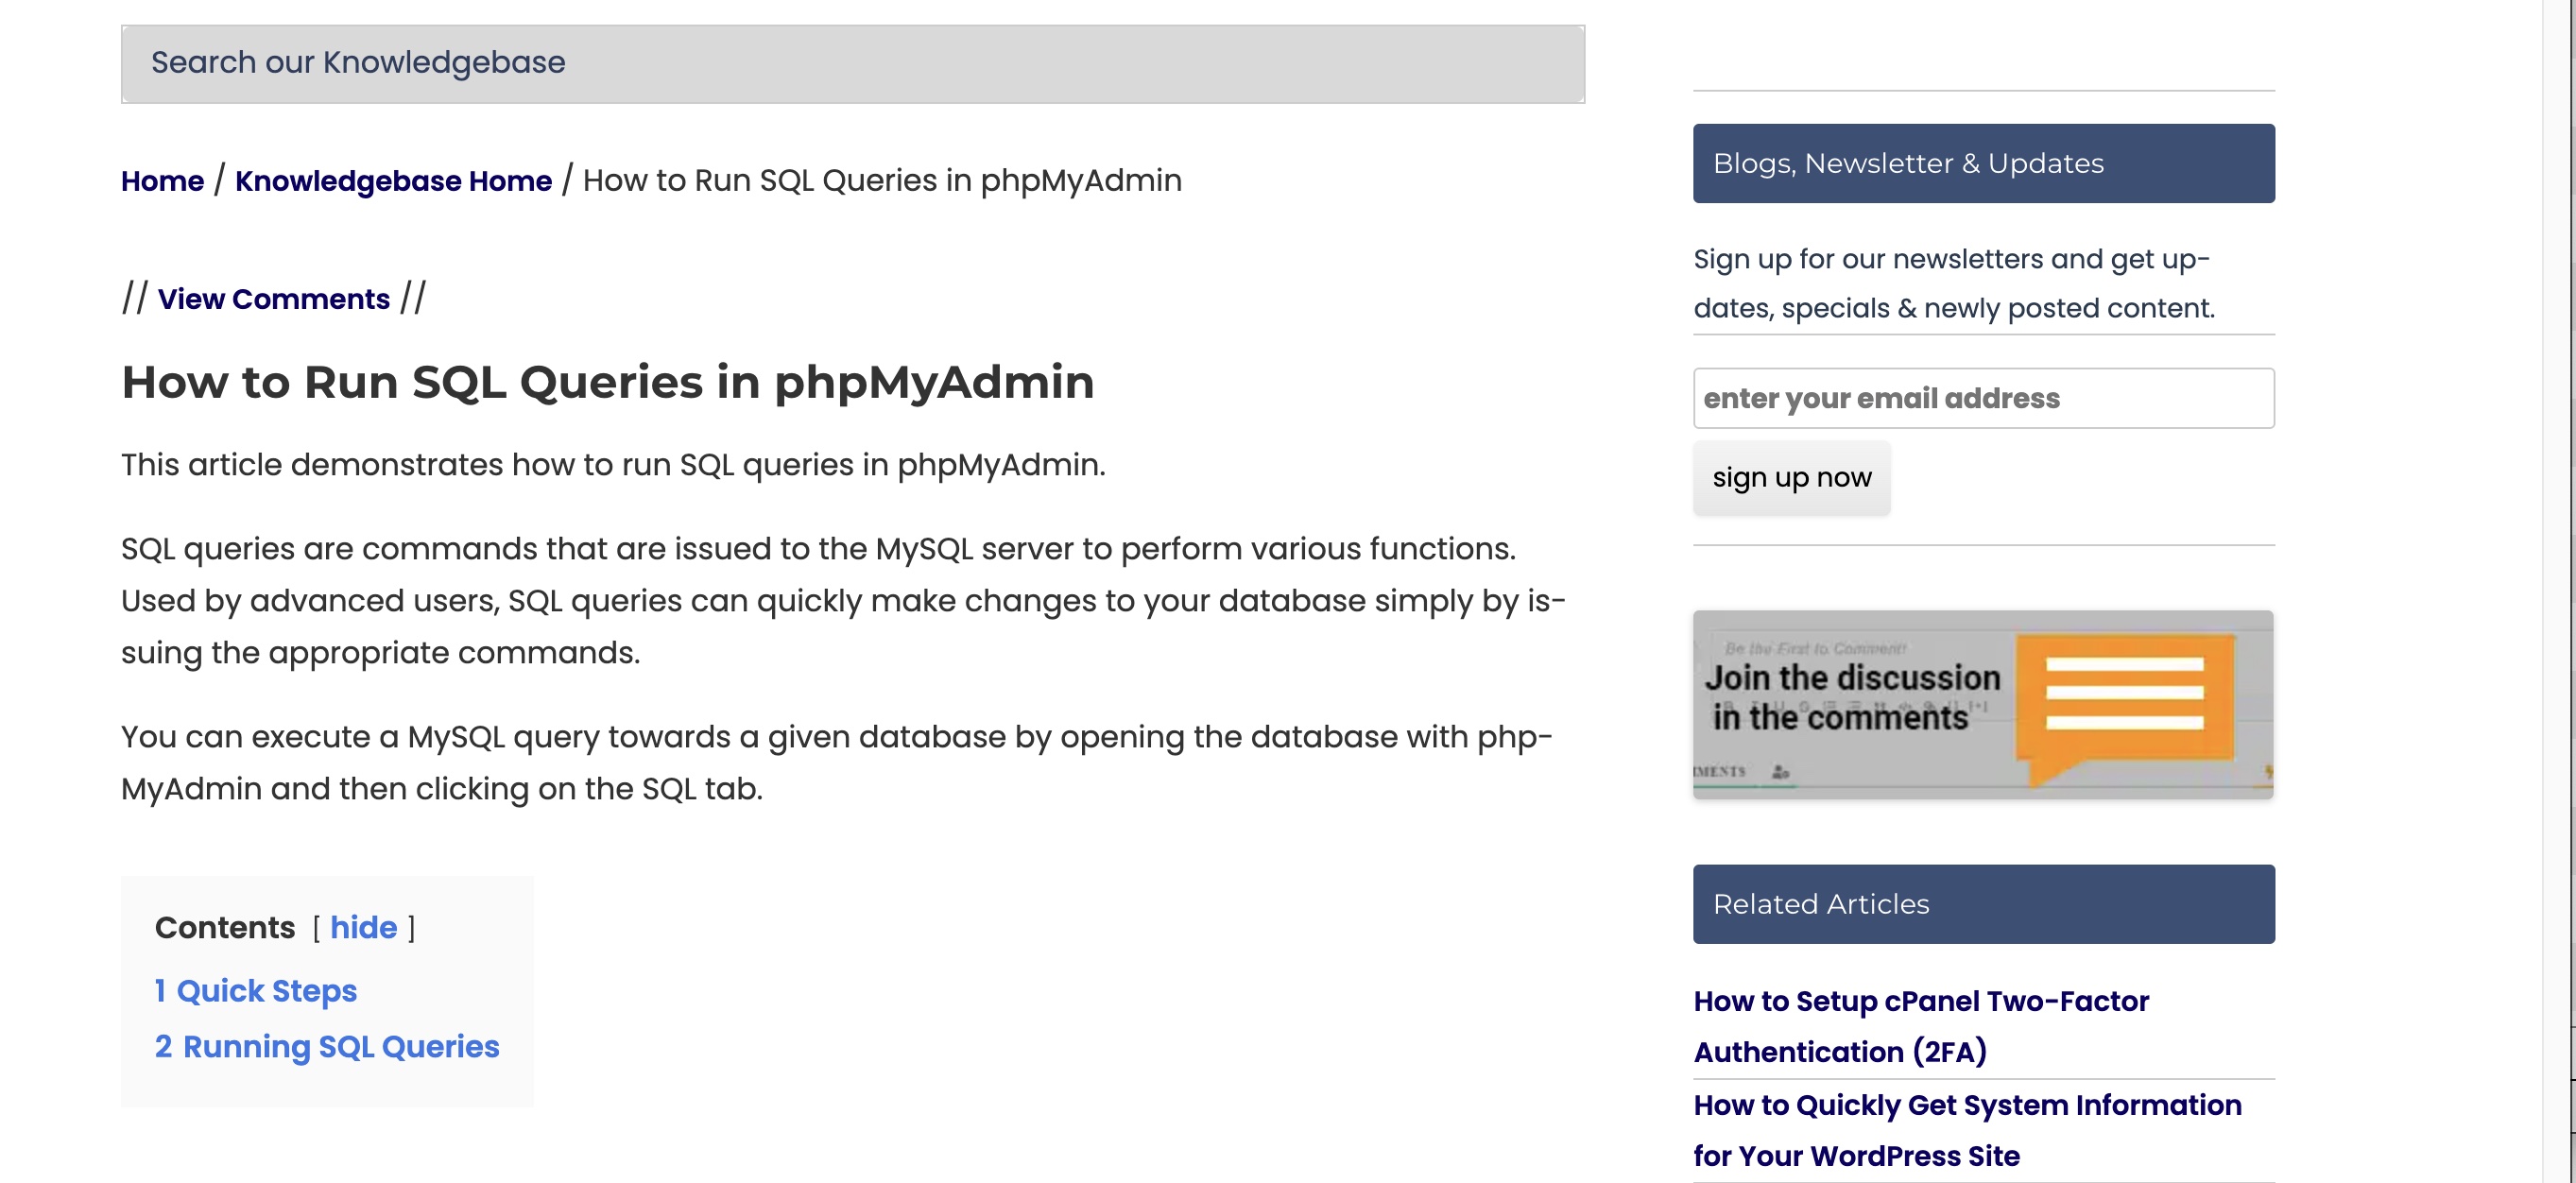The width and height of the screenshot is (2576, 1183).
Task: Click current page breadcrumb text
Action: [x=882, y=181]
